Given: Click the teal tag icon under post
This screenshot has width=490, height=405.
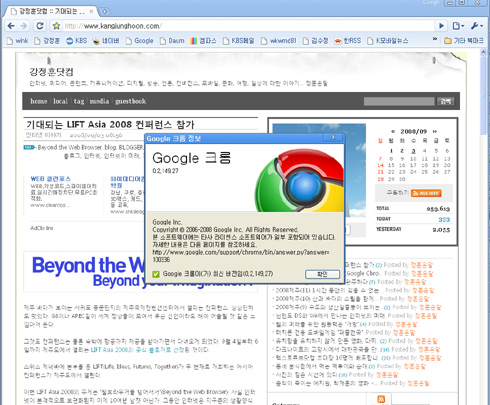Looking at the screenshot, I should pos(29,147).
